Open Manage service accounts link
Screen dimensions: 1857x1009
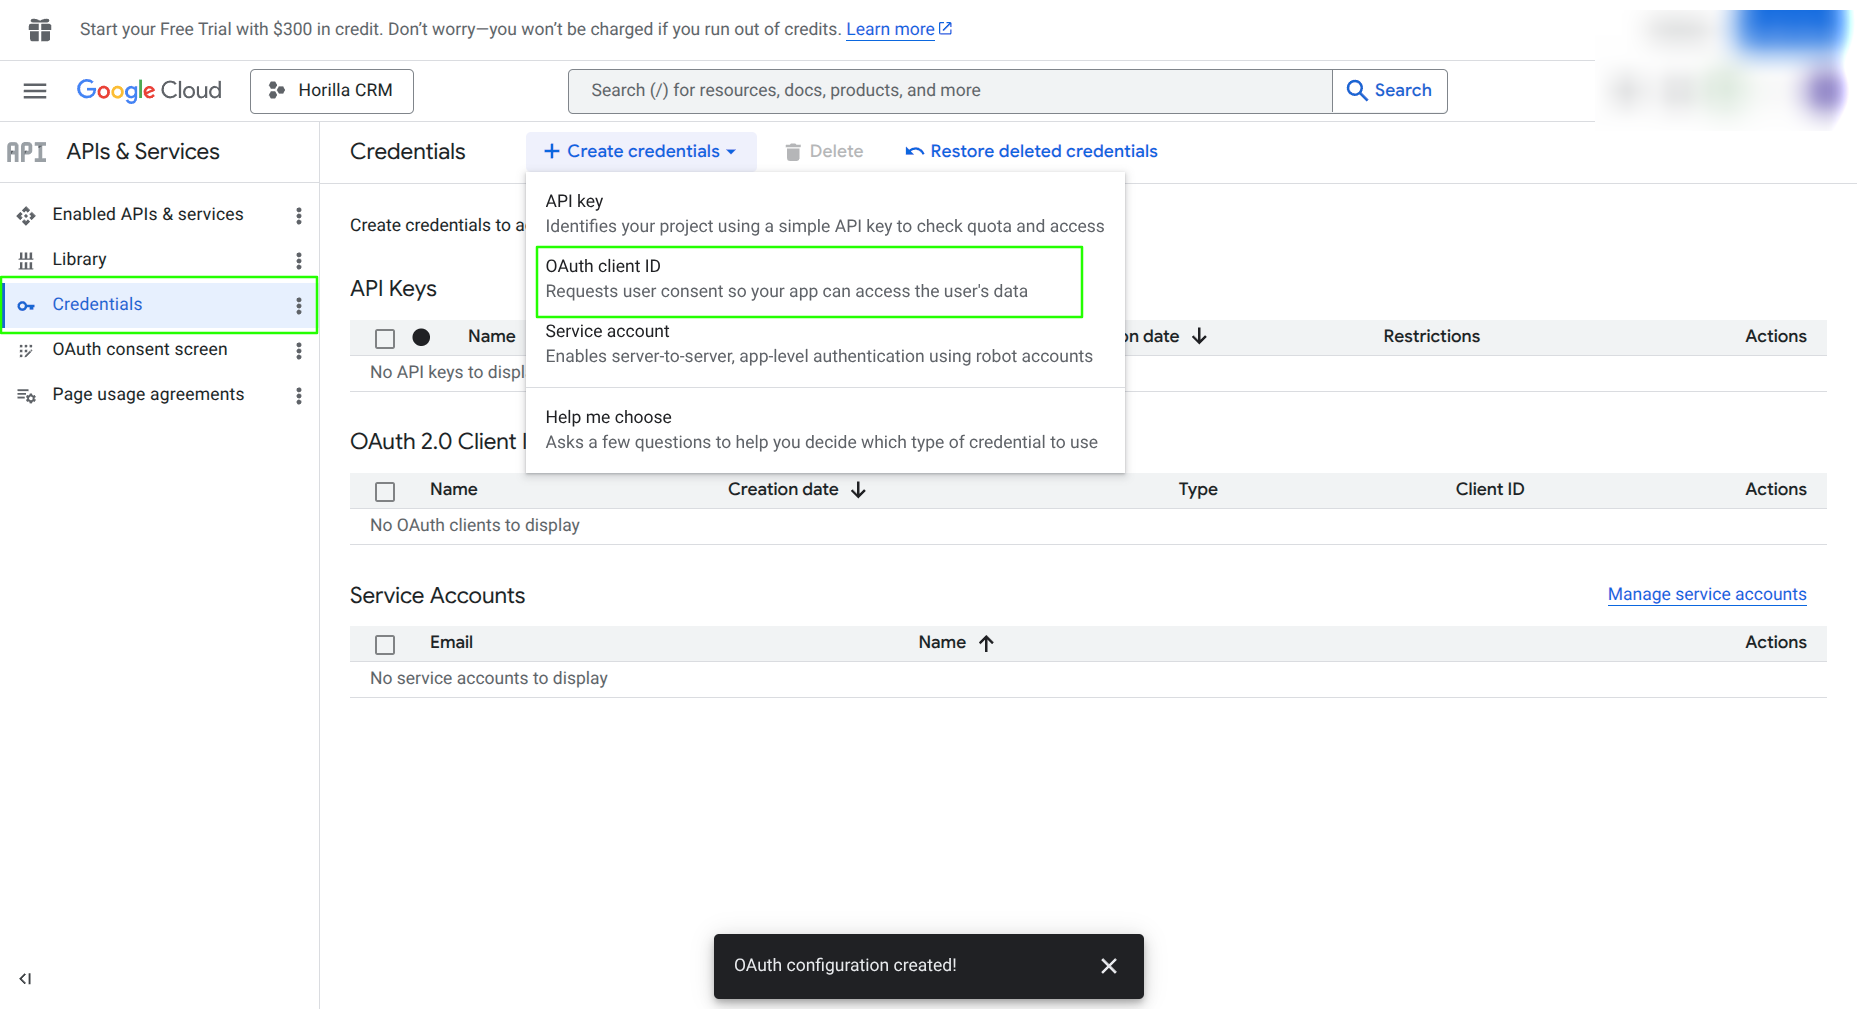coord(1707,594)
